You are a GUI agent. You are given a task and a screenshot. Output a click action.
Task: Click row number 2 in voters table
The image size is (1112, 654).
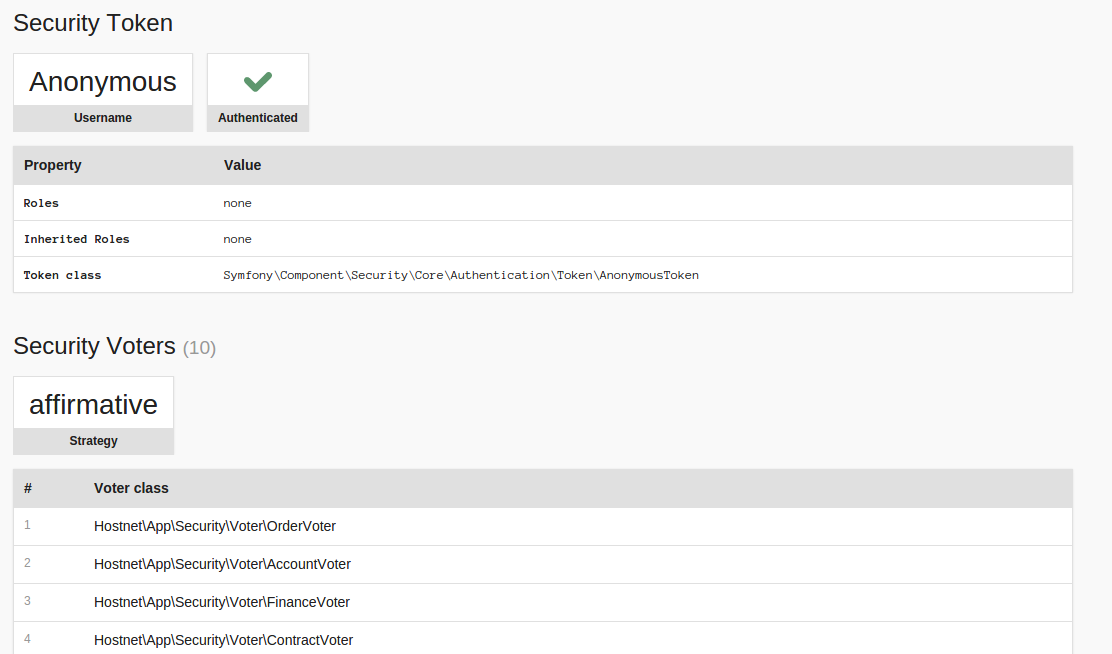[x=27, y=563]
